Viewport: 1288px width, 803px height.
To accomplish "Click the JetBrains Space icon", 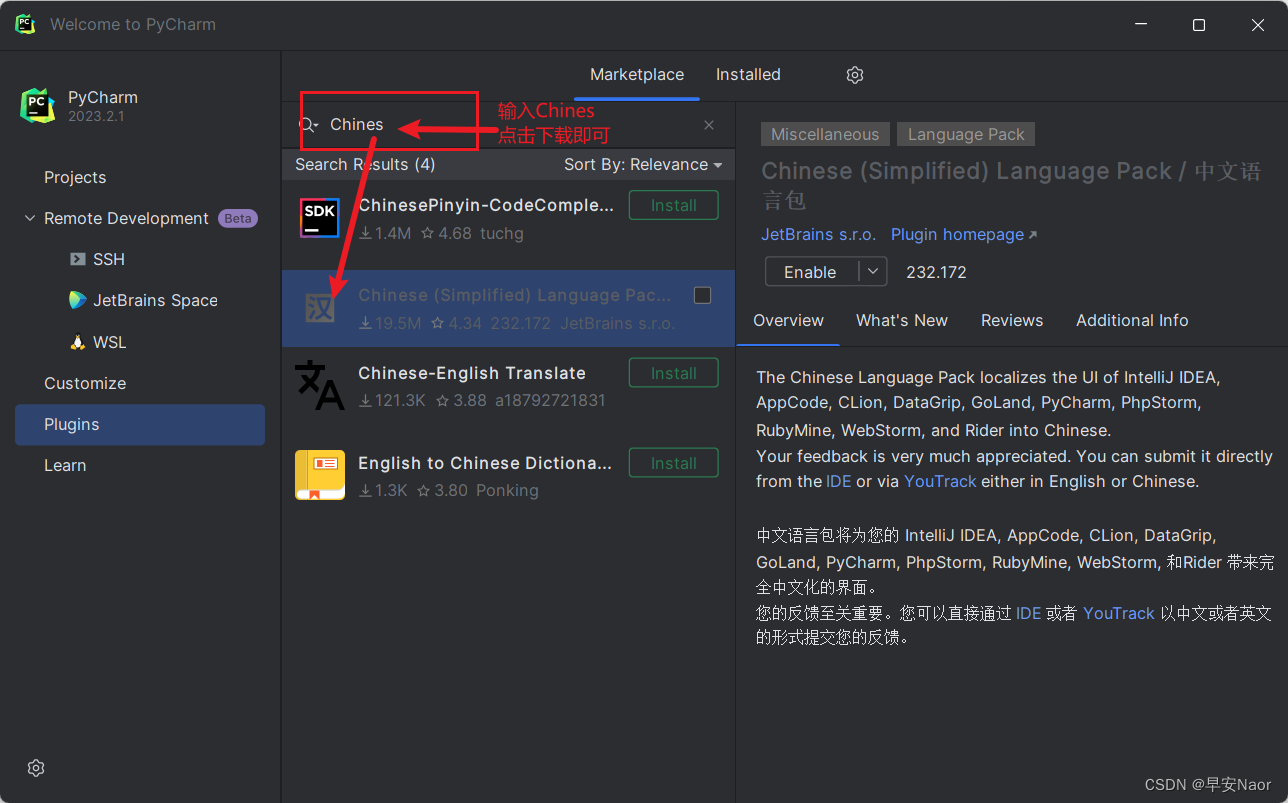I will click(x=77, y=300).
